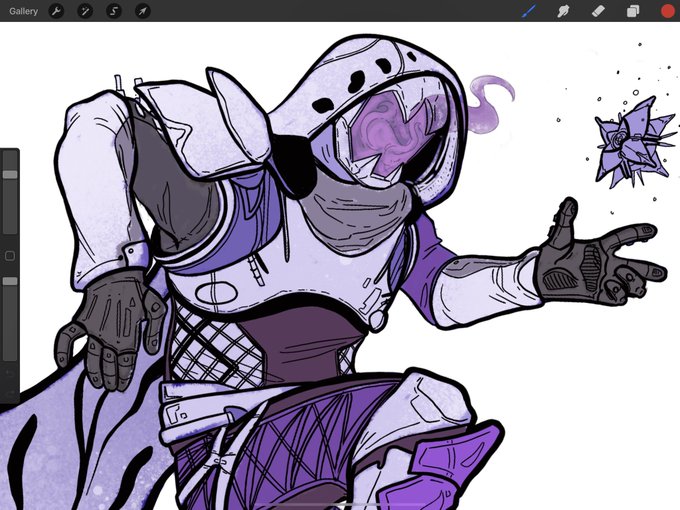Viewport: 680px width, 510px height.
Task: Tap the sidebar modify square button
Action: pos(10,256)
